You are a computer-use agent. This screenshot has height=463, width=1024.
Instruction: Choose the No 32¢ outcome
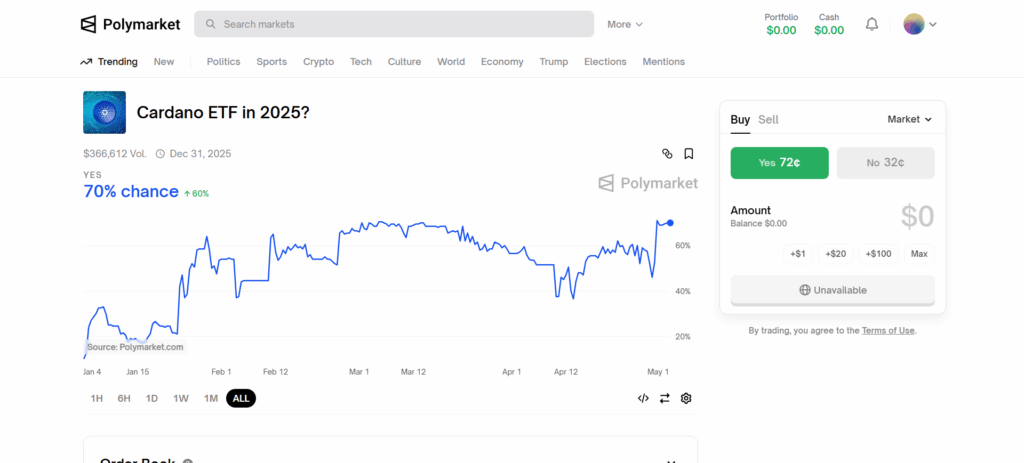coord(886,163)
